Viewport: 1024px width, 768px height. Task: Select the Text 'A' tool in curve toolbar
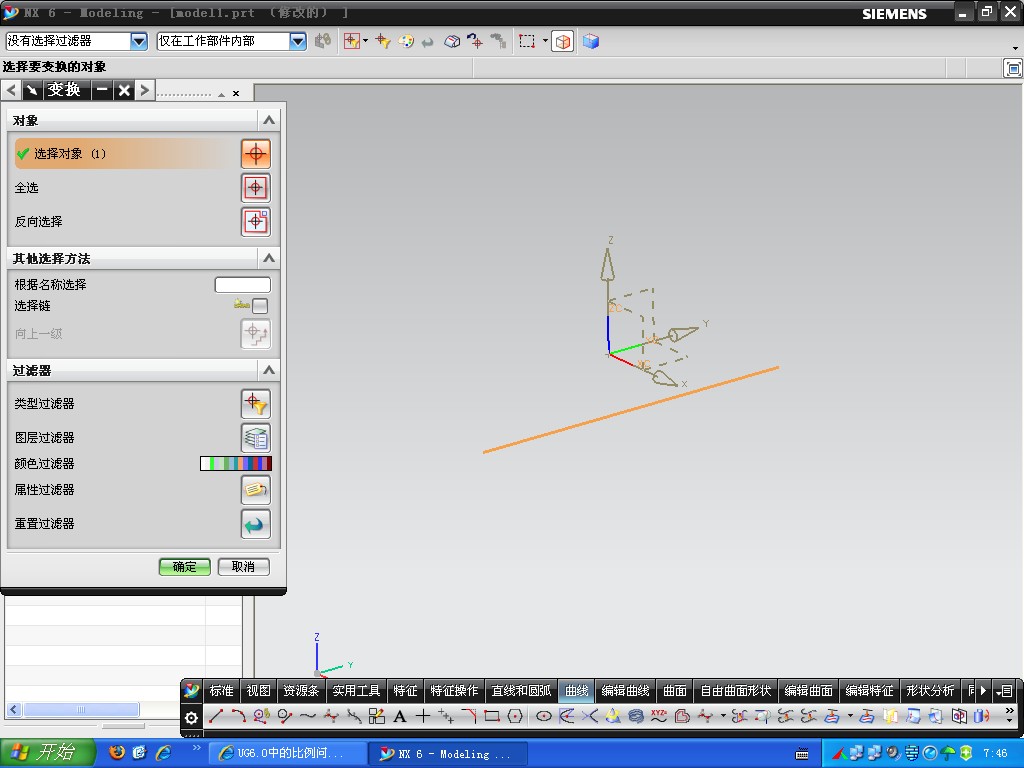click(x=400, y=716)
